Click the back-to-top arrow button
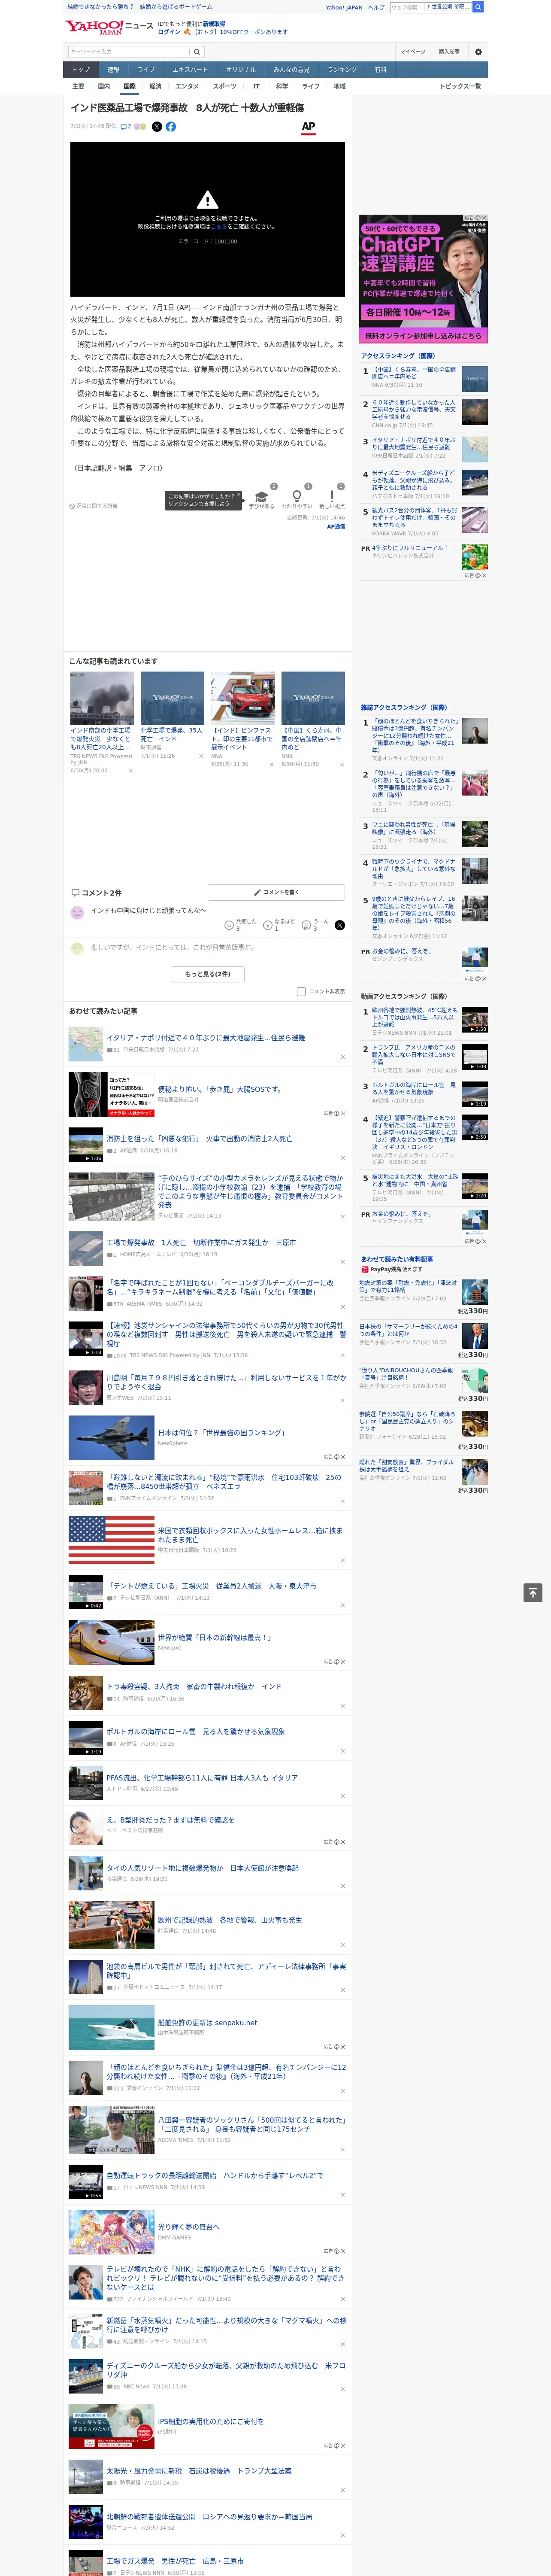This screenshot has width=551, height=2576. click(533, 1593)
